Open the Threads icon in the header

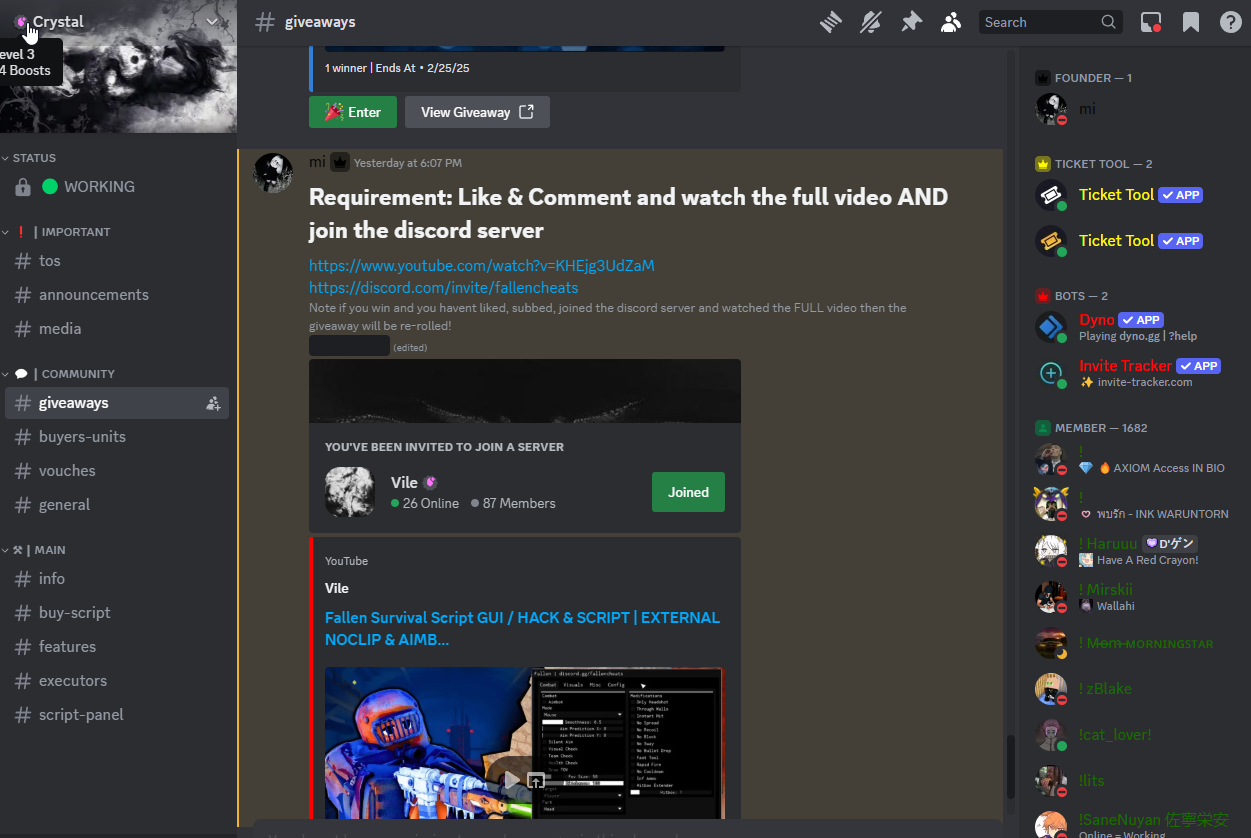pyautogui.click(x=832, y=22)
